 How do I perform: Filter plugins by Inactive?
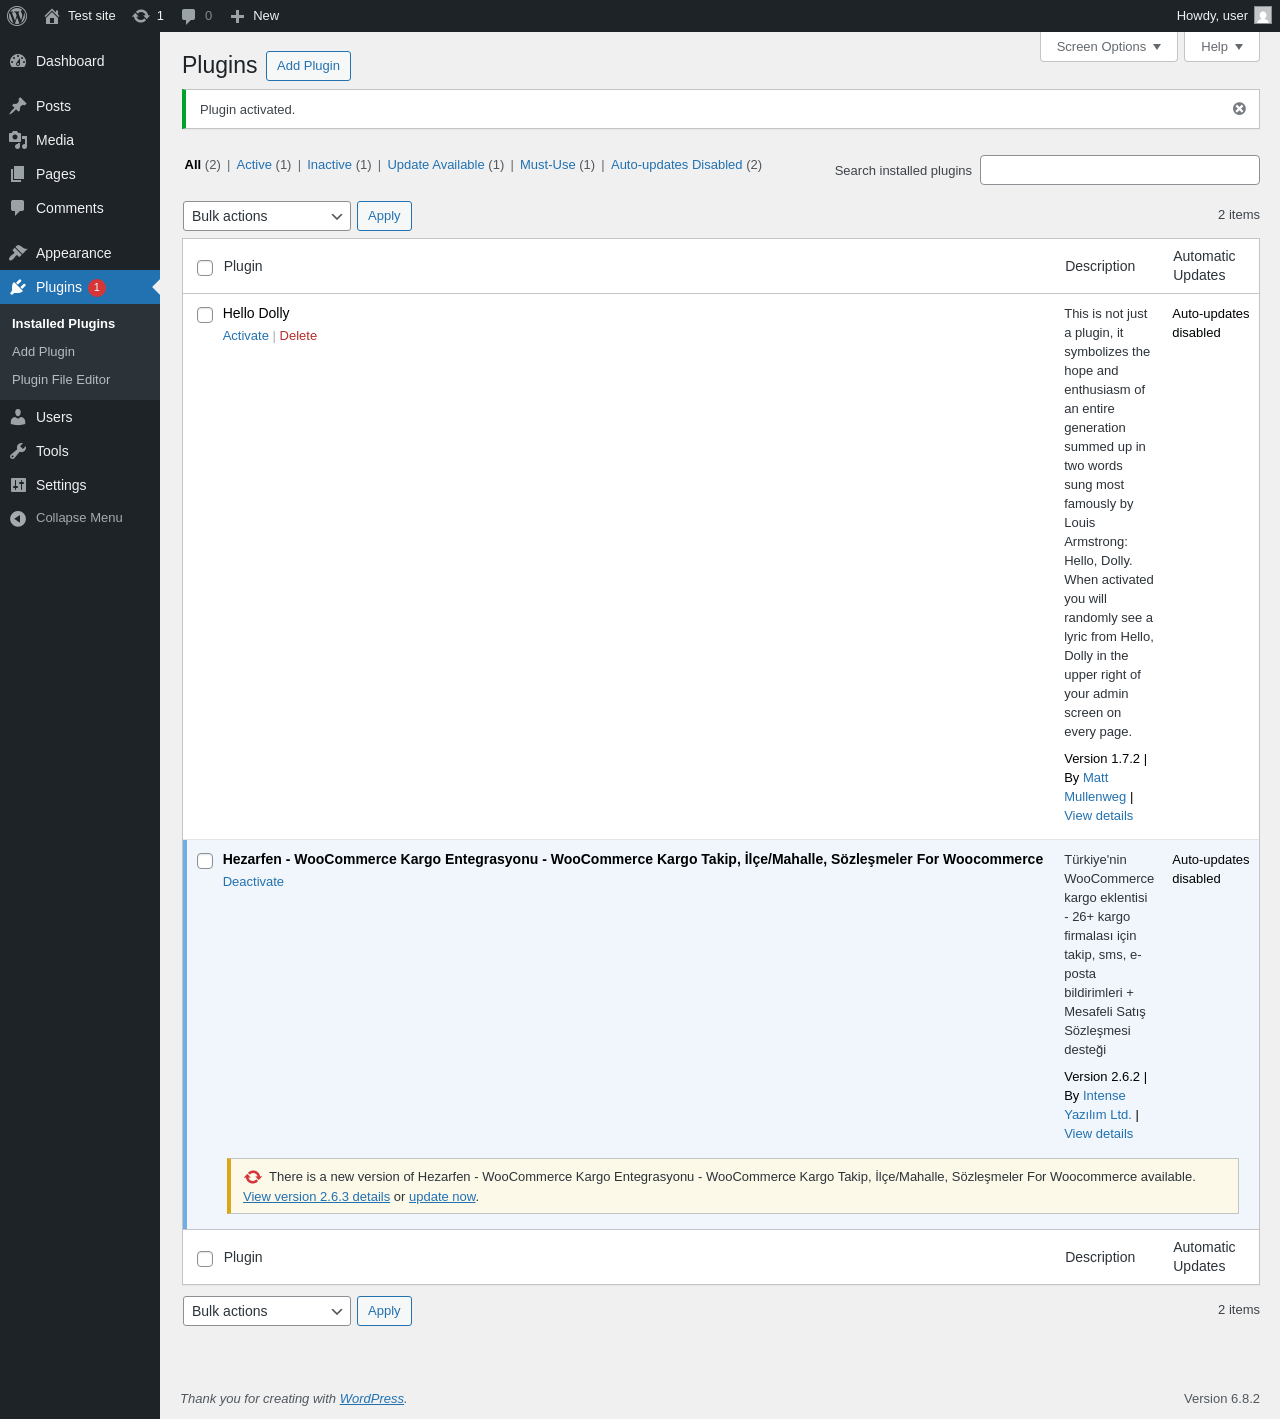coord(329,165)
